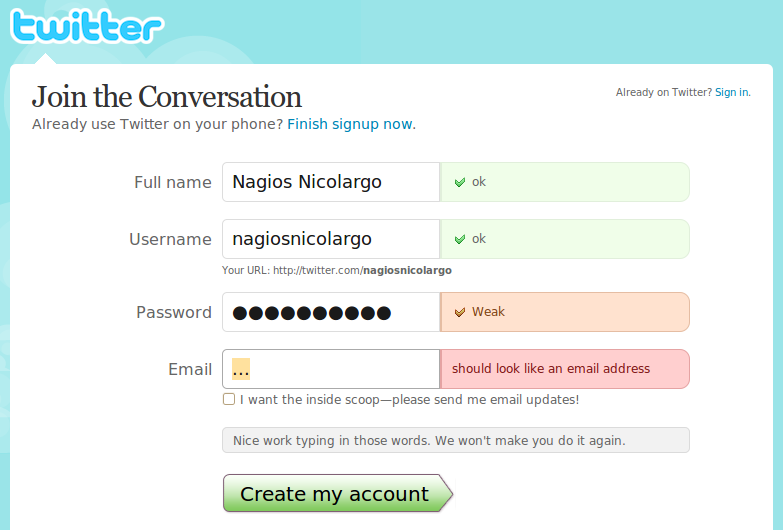Click the 'ok' text next to Full name
This screenshot has height=530, width=783.
click(479, 182)
